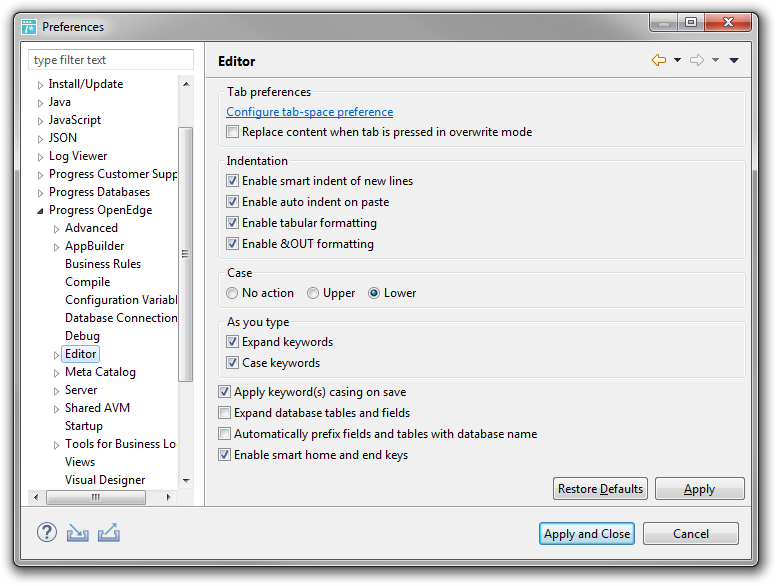Screen dimensions: 777x586
Task: Expand the Java preferences node
Action: (x=40, y=103)
